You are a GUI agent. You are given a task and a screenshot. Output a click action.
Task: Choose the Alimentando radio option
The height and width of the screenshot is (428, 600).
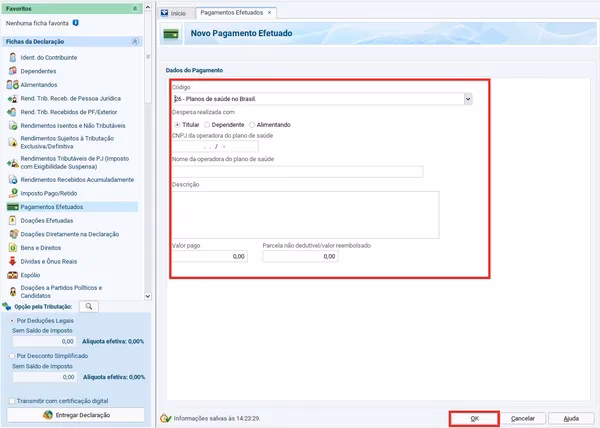pos(253,124)
